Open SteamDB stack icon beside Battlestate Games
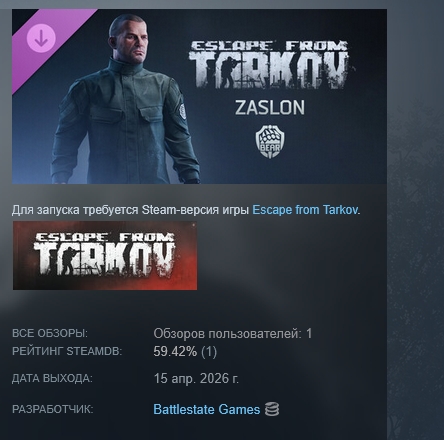Viewport: 444px width, 440px height. [272, 409]
